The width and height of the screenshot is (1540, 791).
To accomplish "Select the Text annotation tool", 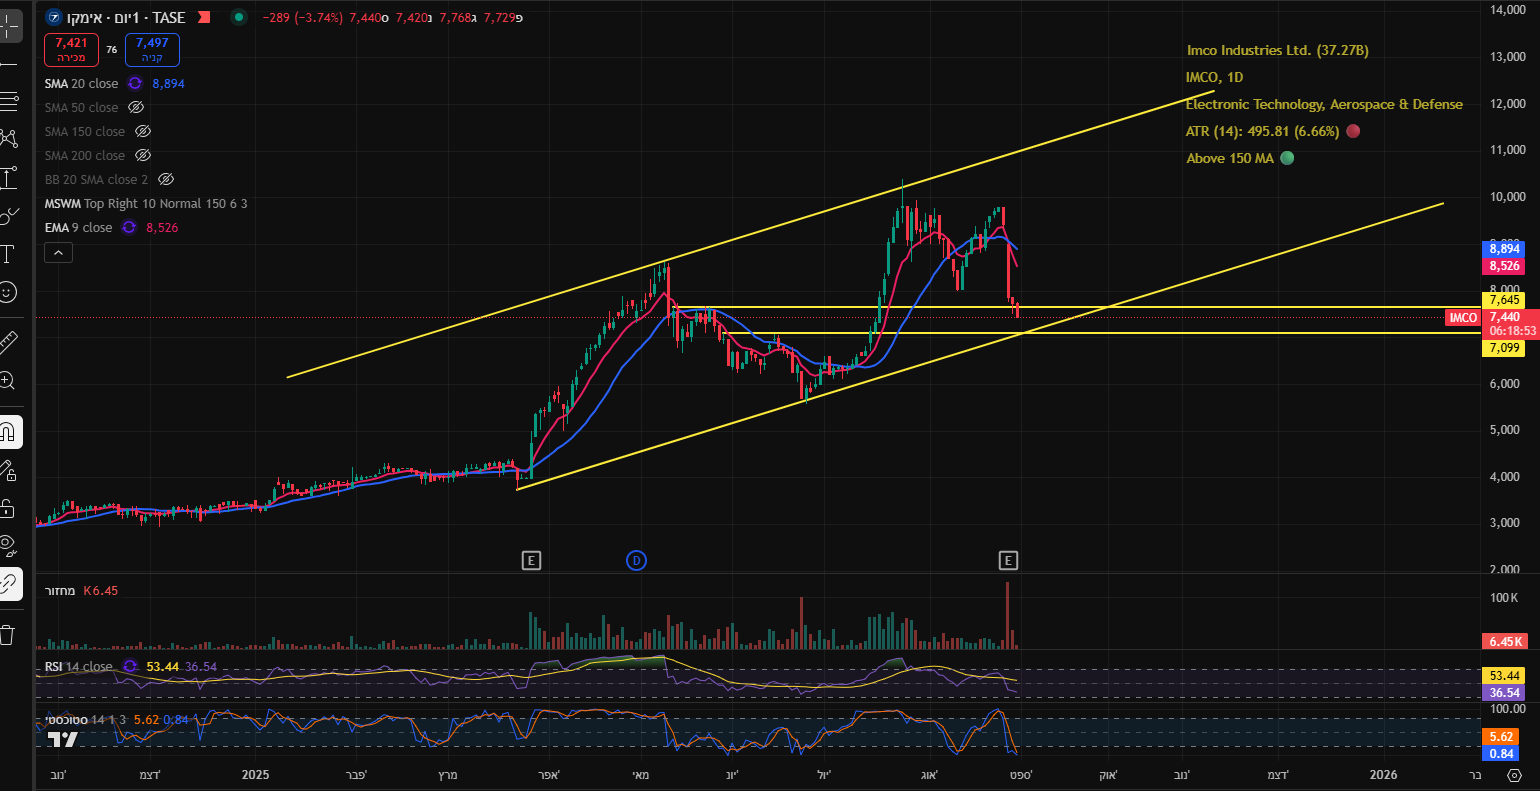I will (x=8, y=253).
